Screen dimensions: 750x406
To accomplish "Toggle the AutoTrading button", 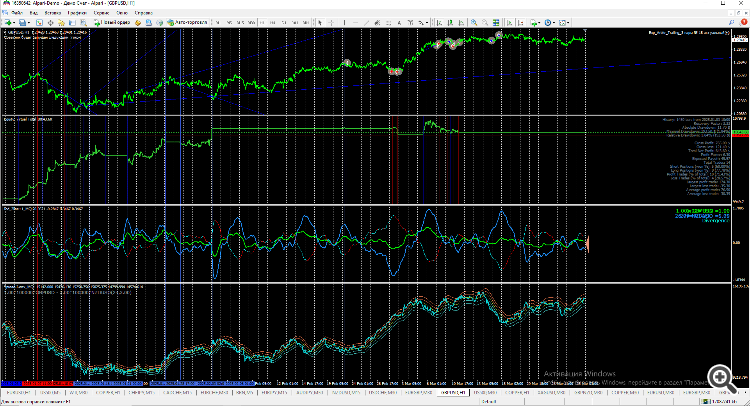I will click(x=188, y=22).
